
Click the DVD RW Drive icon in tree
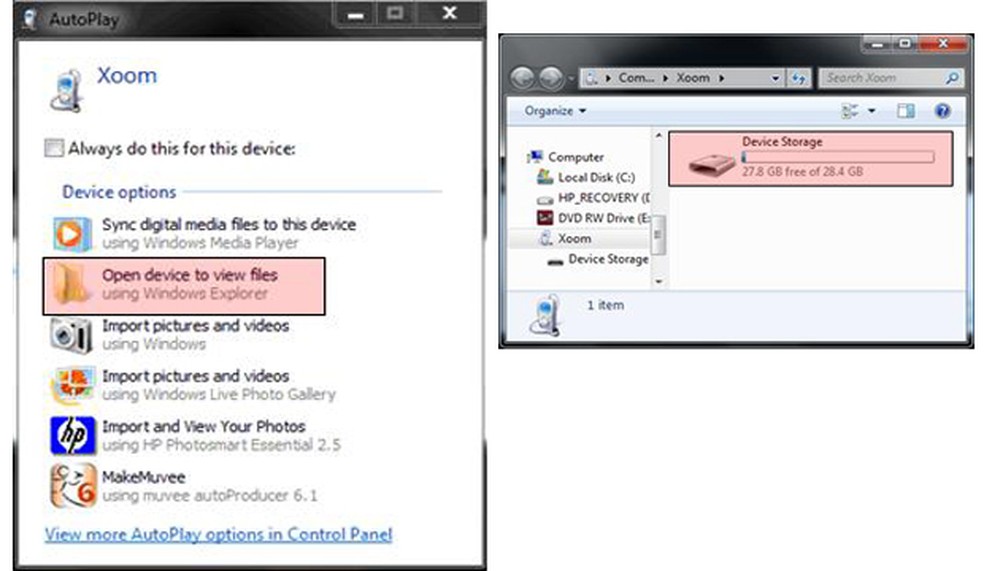click(x=545, y=217)
